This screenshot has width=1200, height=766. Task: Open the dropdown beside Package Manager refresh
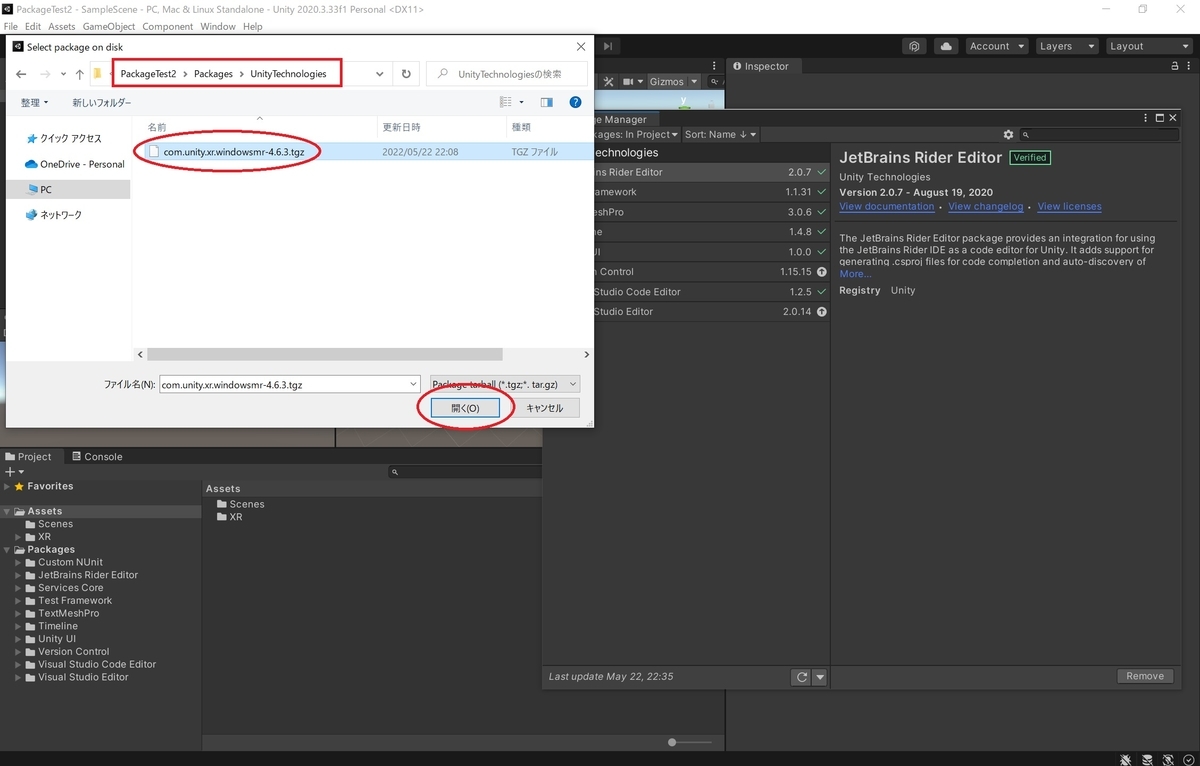820,677
